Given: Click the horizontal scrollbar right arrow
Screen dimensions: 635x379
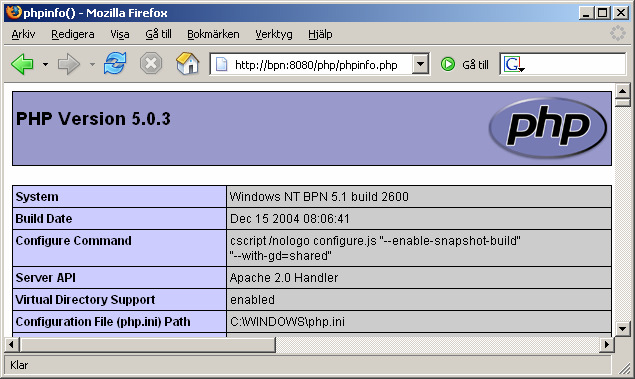Looking at the screenshot, I should [607, 345].
